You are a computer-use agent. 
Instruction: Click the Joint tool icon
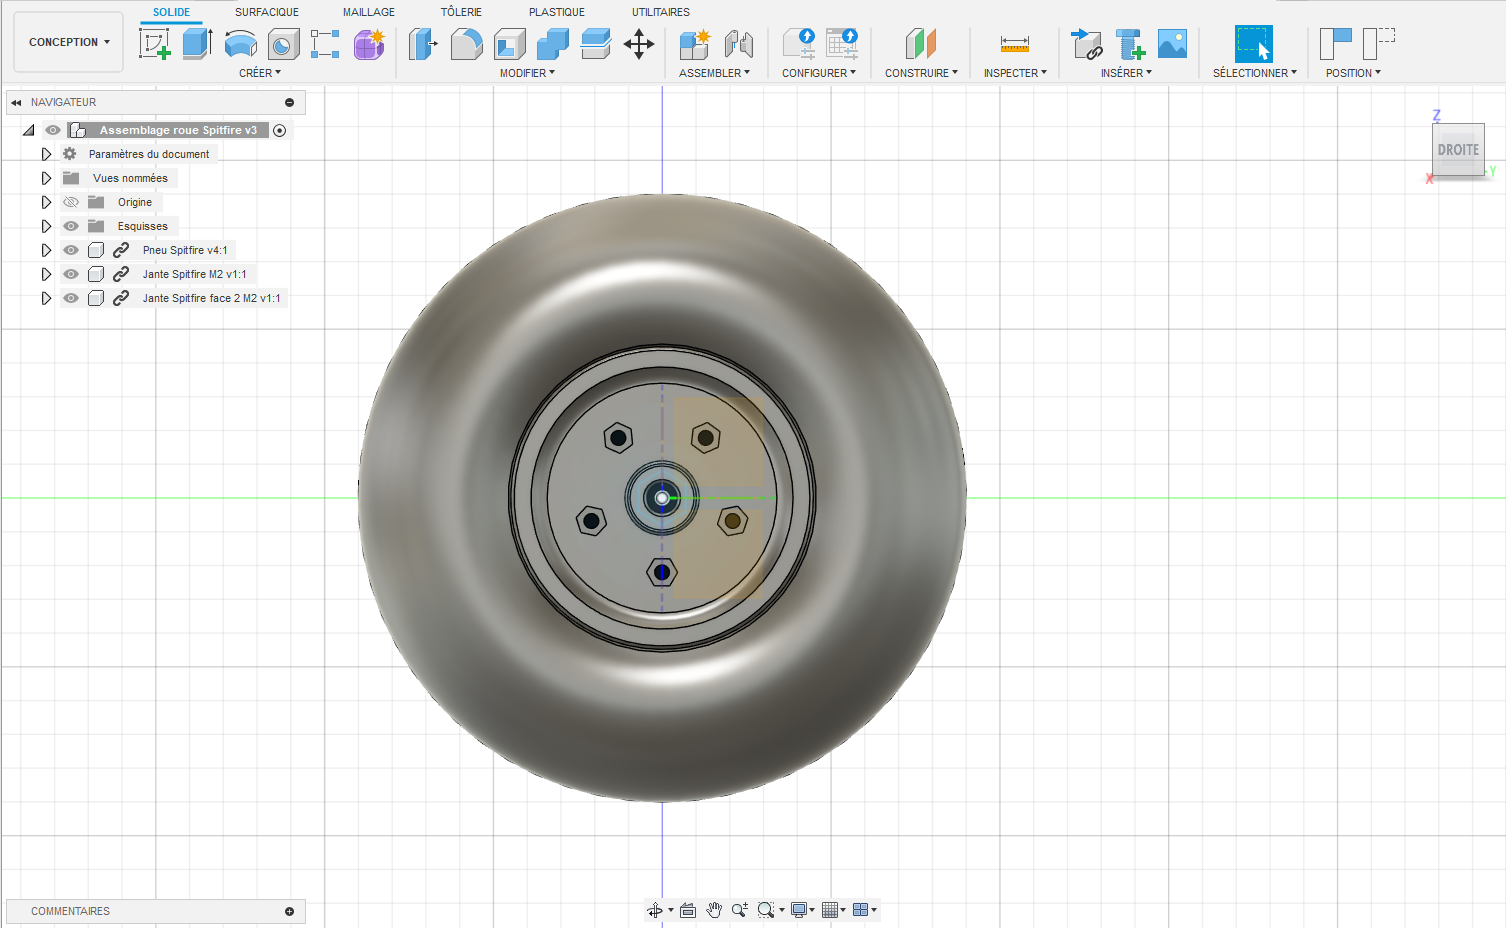(738, 44)
